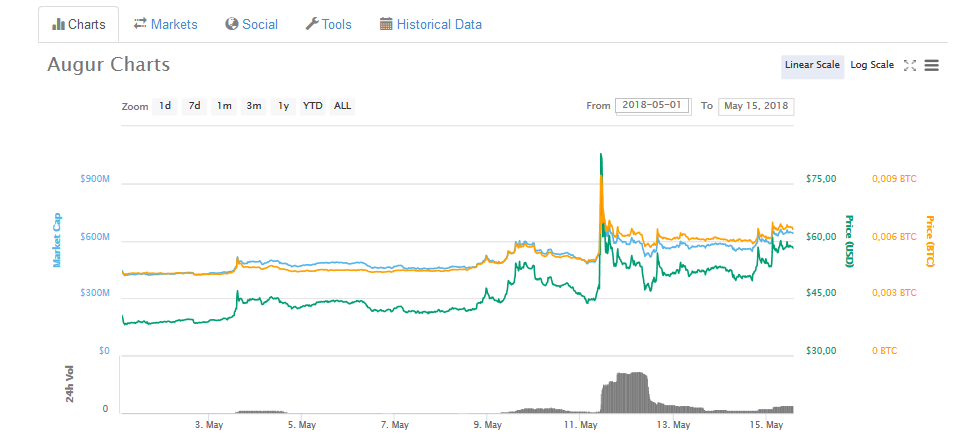The image size is (963, 443).
Task: Open the Charts tab
Action: click(x=79, y=25)
